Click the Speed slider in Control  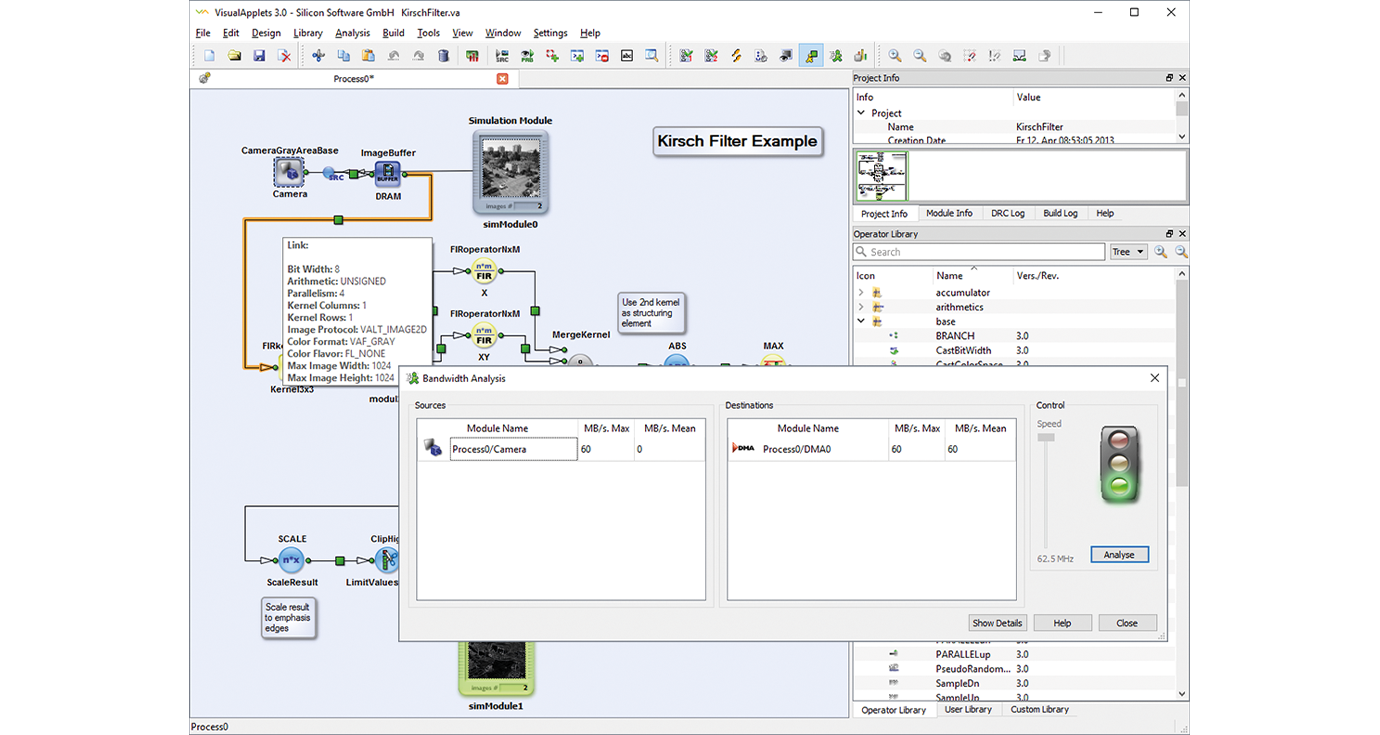coord(1048,490)
